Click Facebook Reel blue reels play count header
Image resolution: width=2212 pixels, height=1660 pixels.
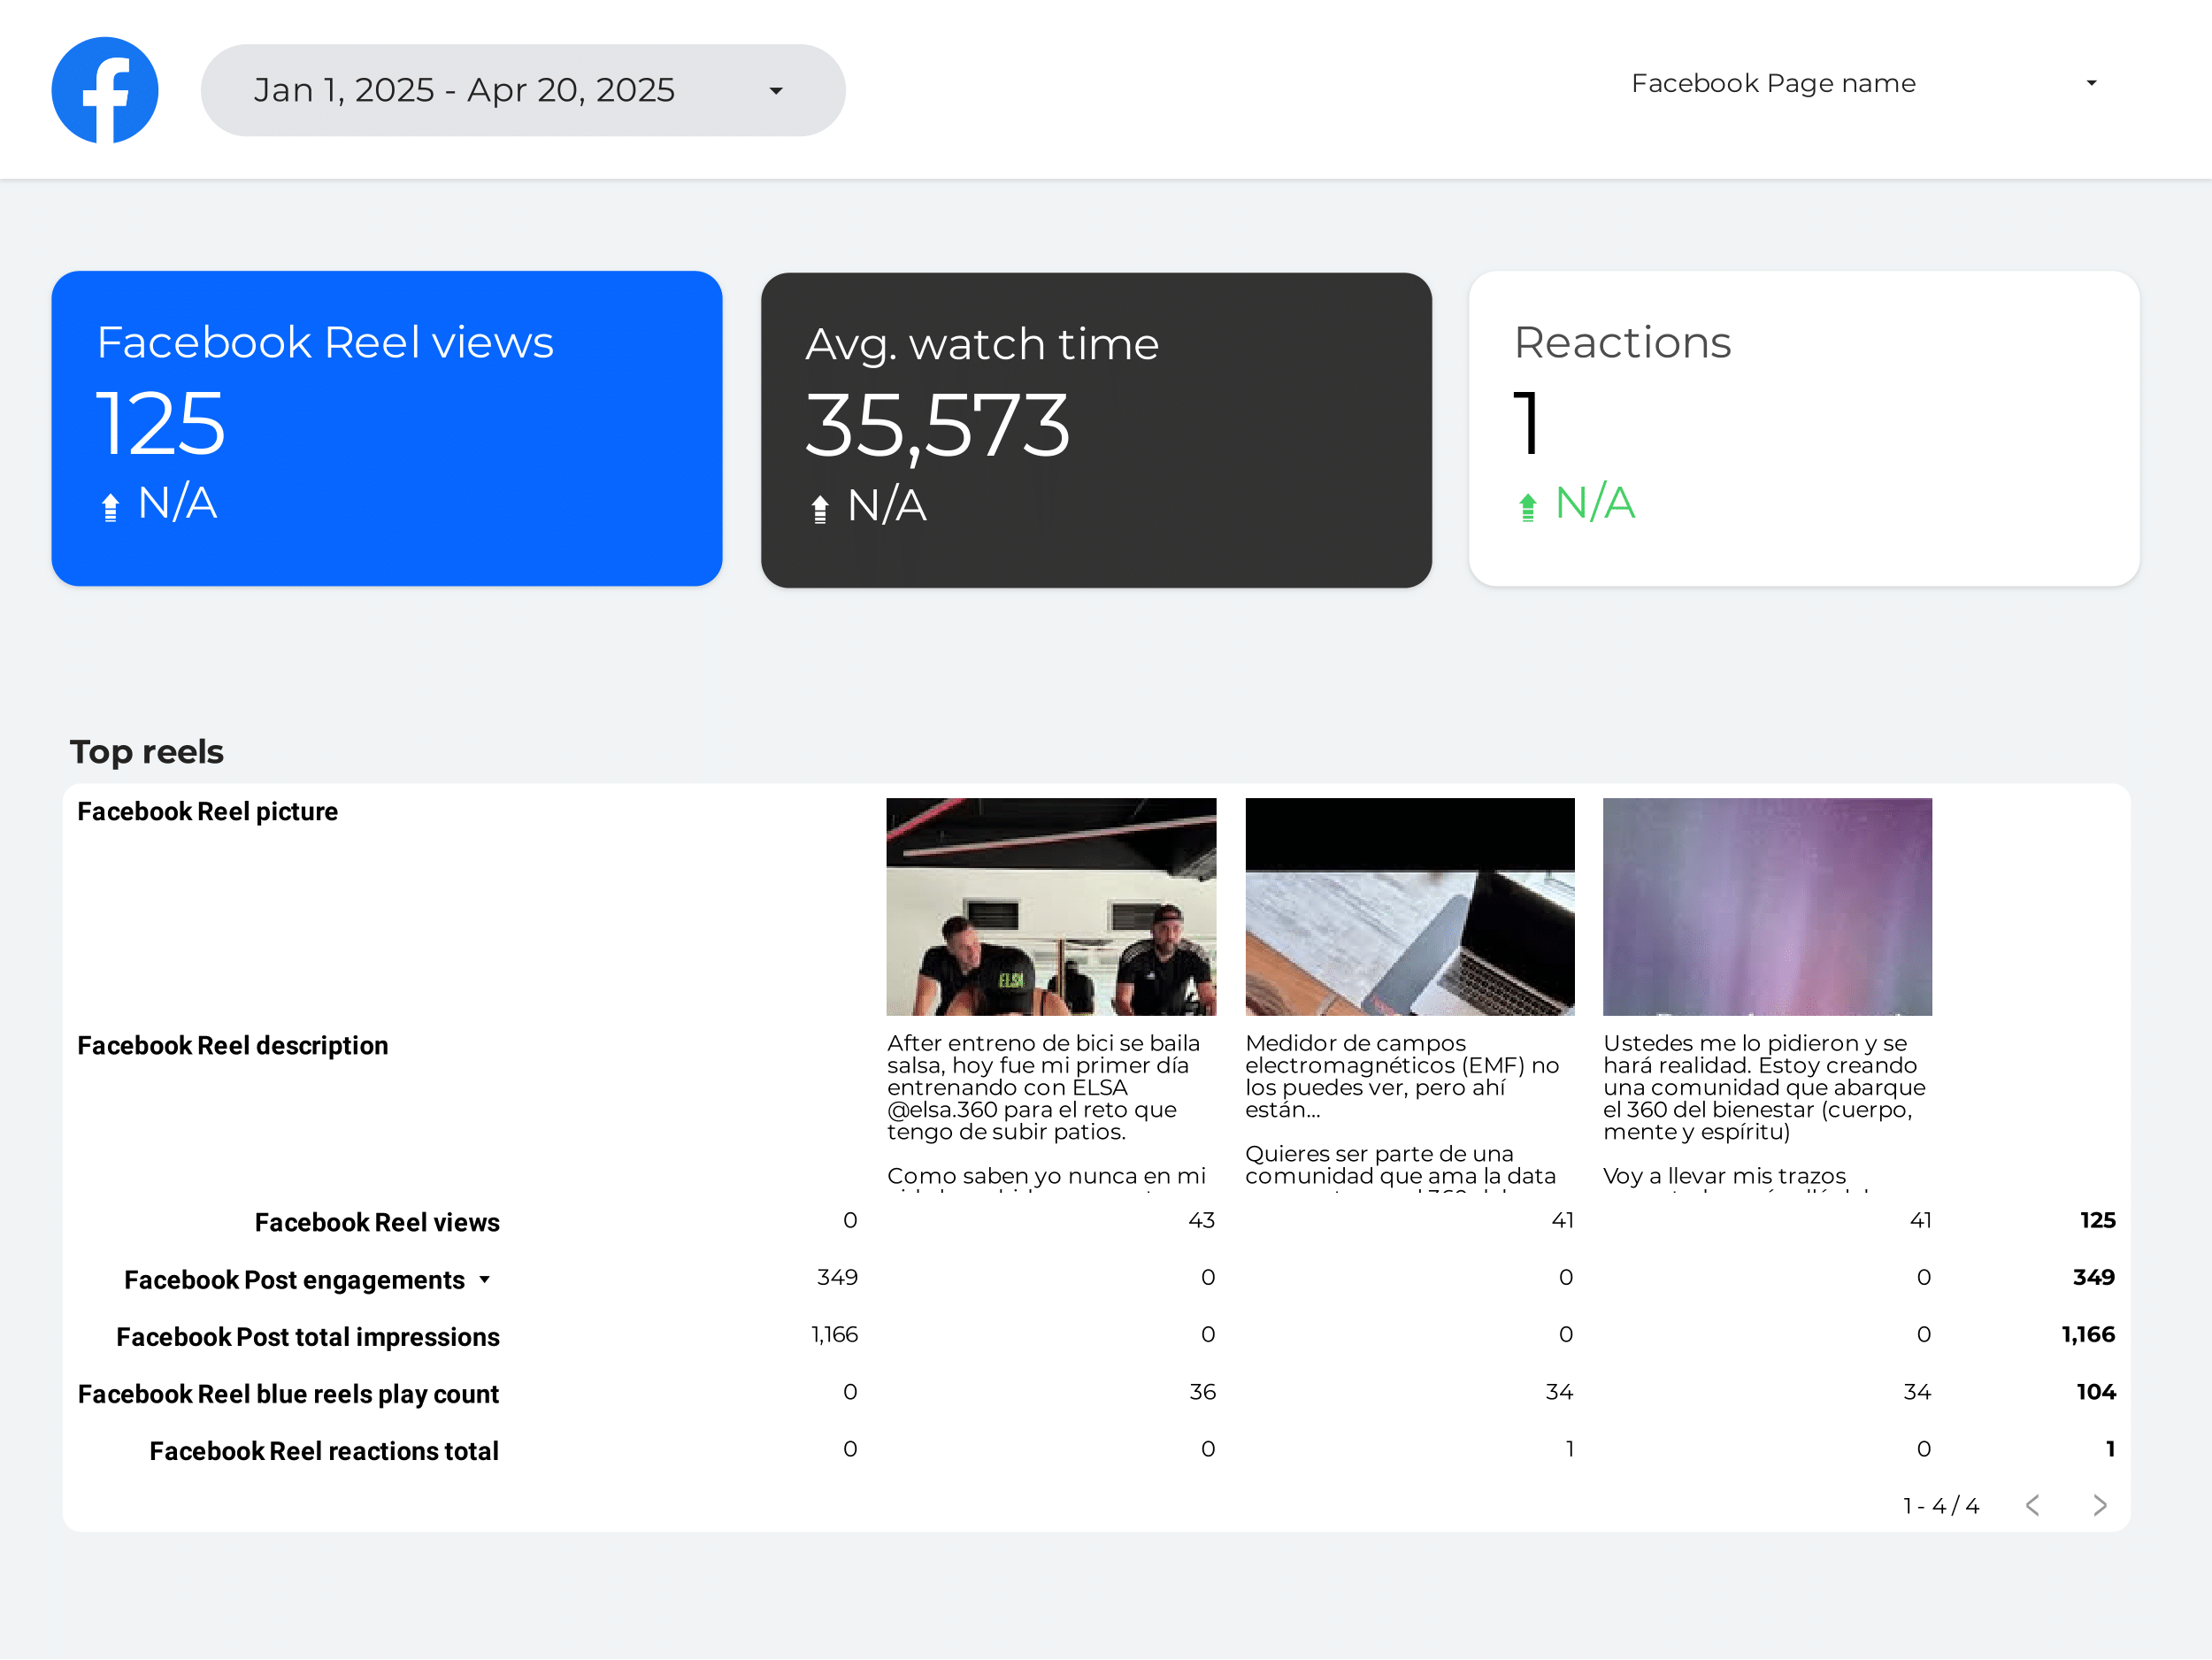click(288, 1394)
